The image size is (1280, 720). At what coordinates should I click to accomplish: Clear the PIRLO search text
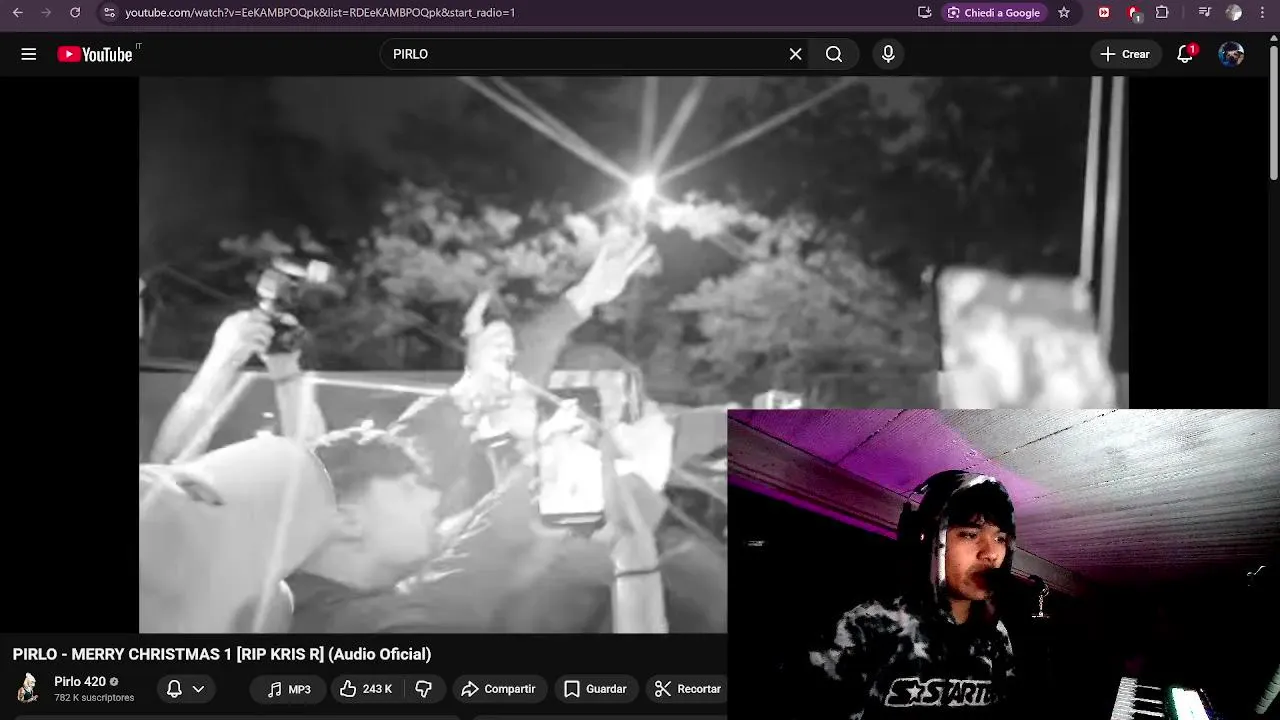(795, 54)
